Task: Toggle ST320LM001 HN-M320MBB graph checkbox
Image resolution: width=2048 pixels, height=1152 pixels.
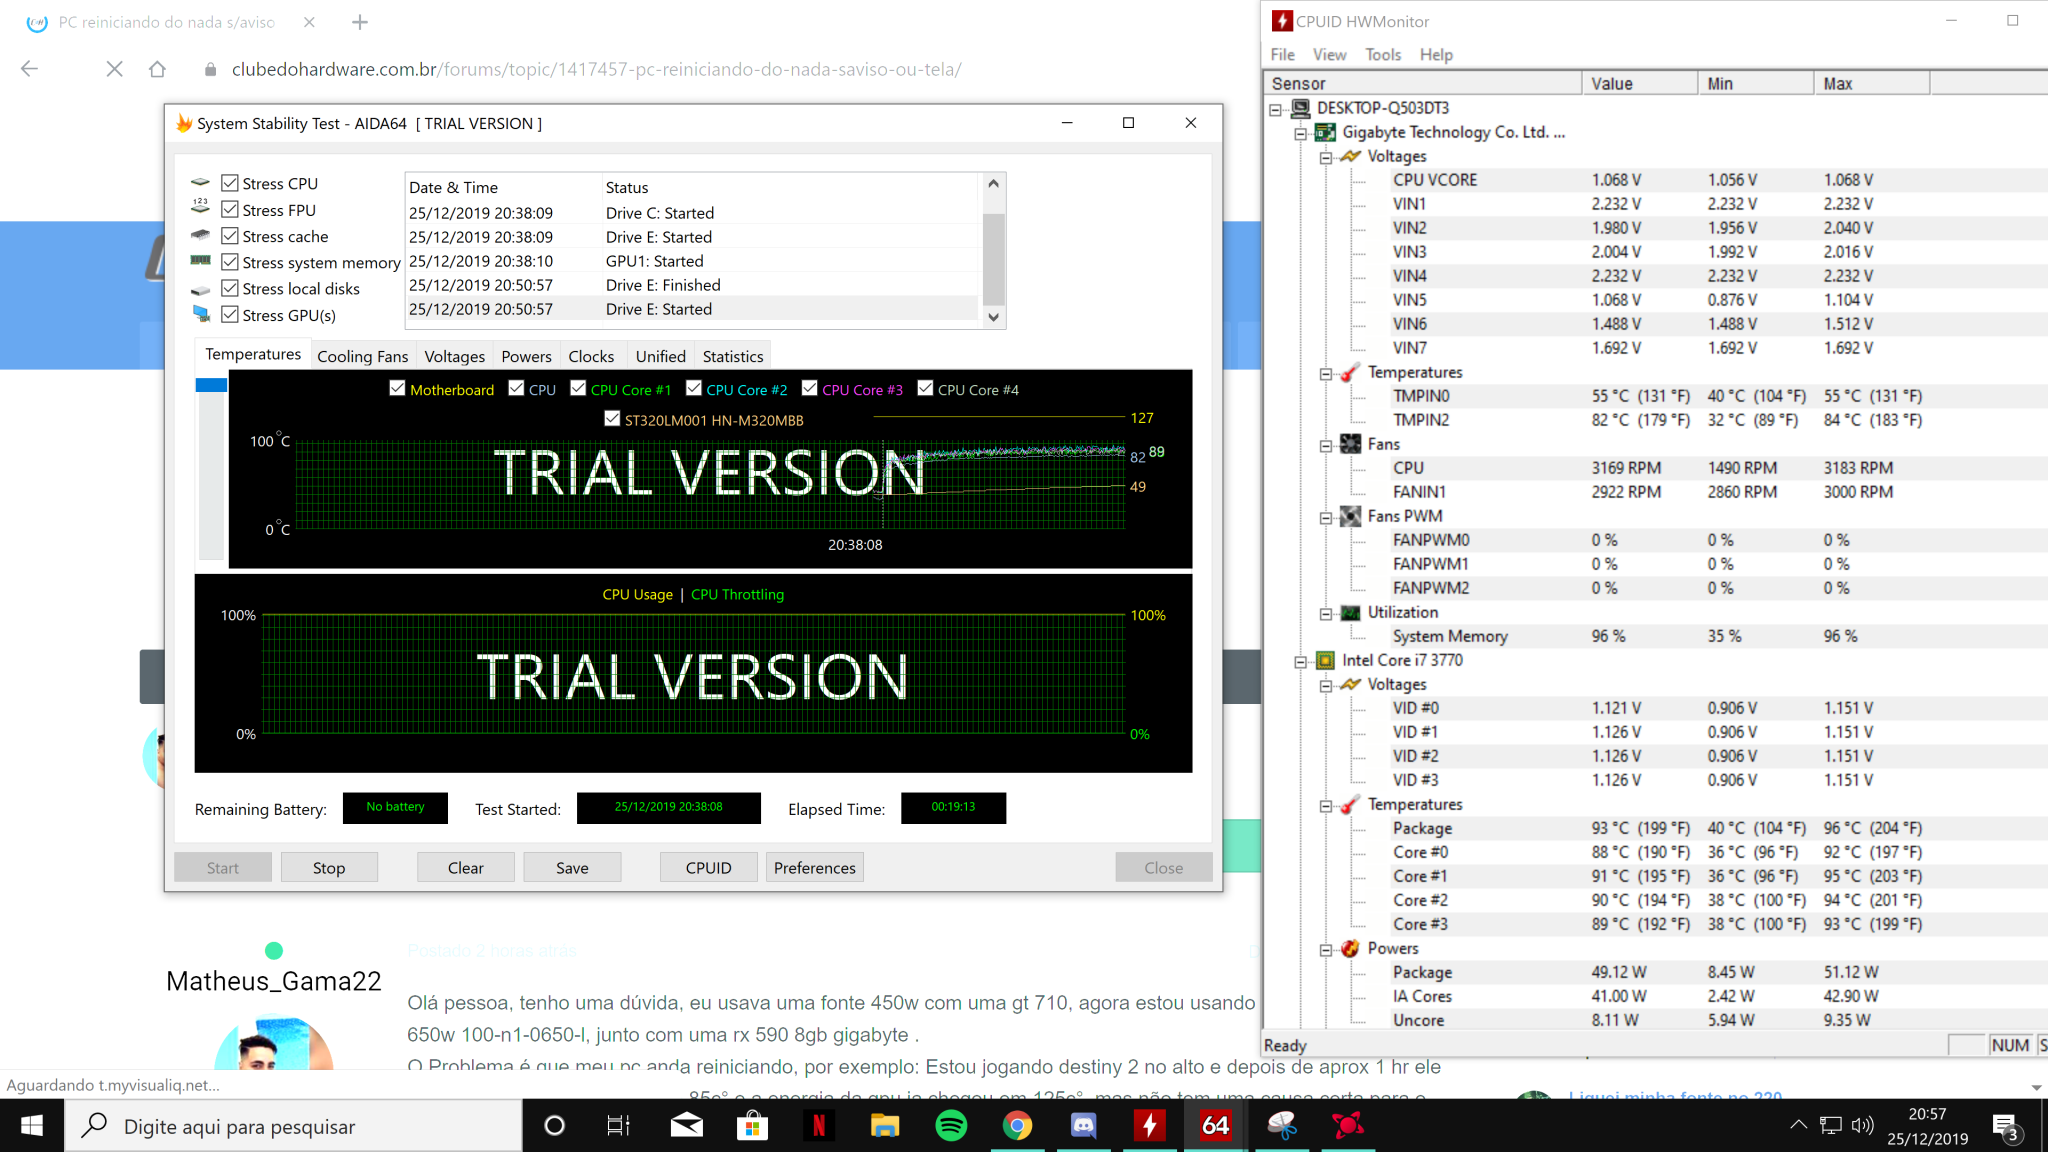Action: pos(612,418)
